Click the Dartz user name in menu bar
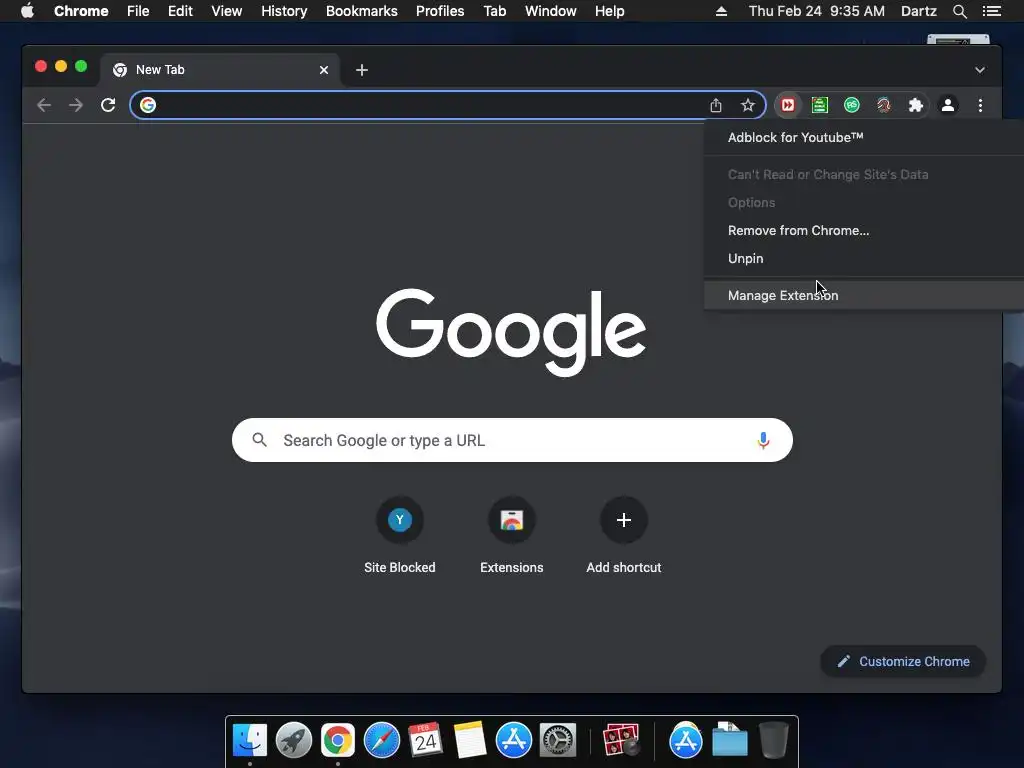This screenshot has height=768, width=1024. point(918,11)
